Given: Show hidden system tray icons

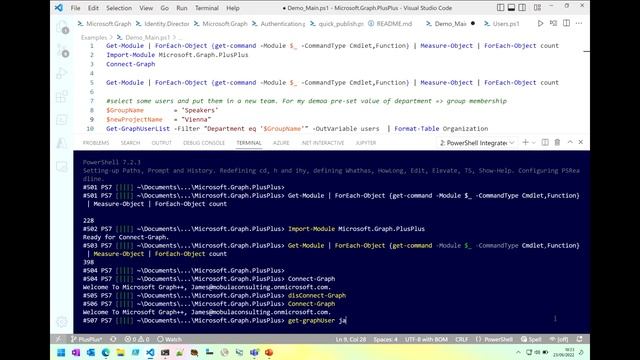Looking at the screenshot, I should (518, 352).
